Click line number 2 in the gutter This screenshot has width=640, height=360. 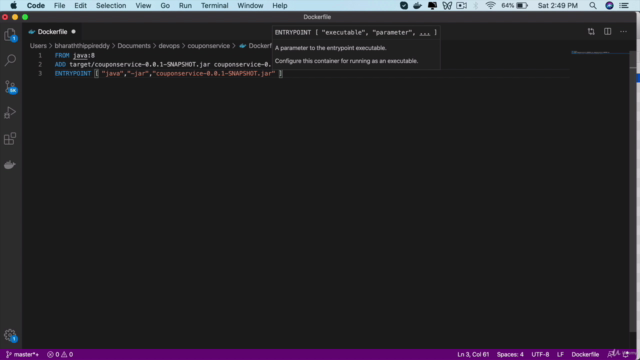coord(40,64)
